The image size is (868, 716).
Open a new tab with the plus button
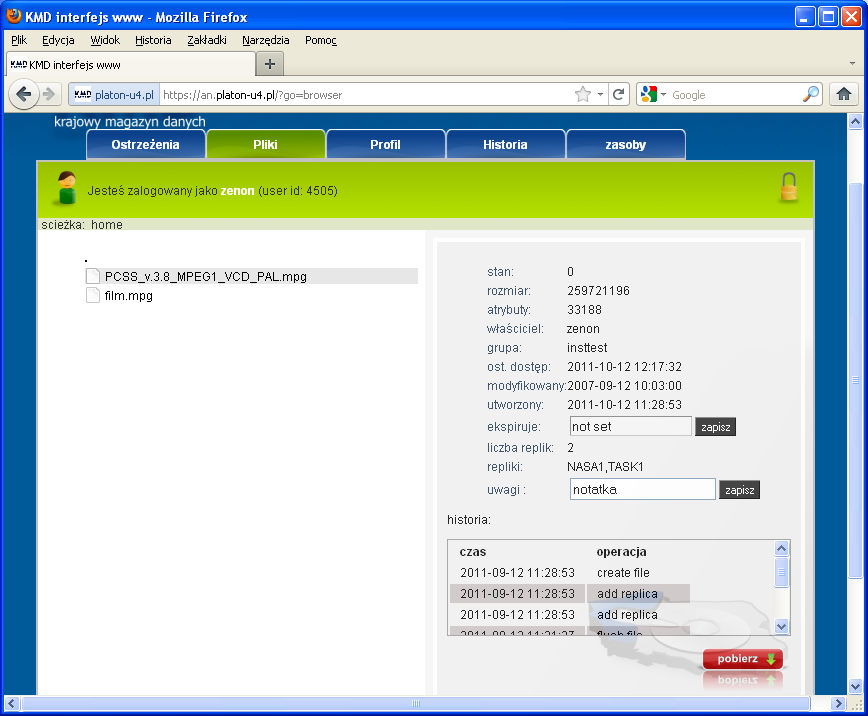pos(270,64)
